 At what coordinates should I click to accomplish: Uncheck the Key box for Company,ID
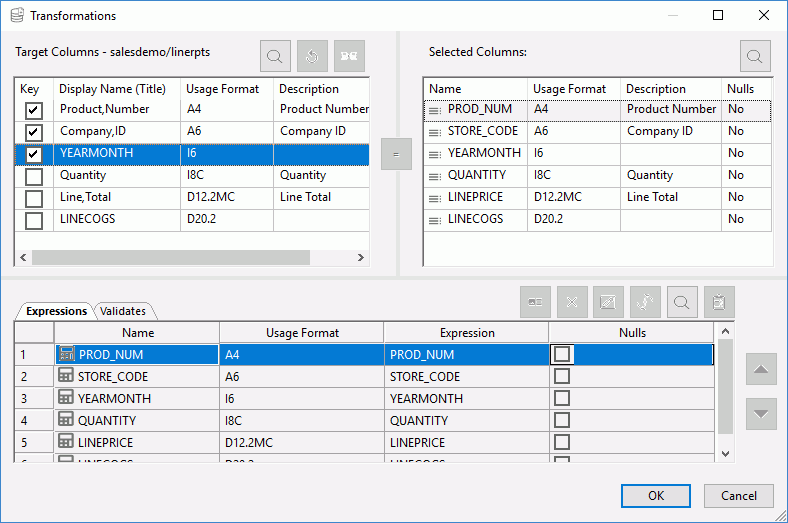(34, 132)
